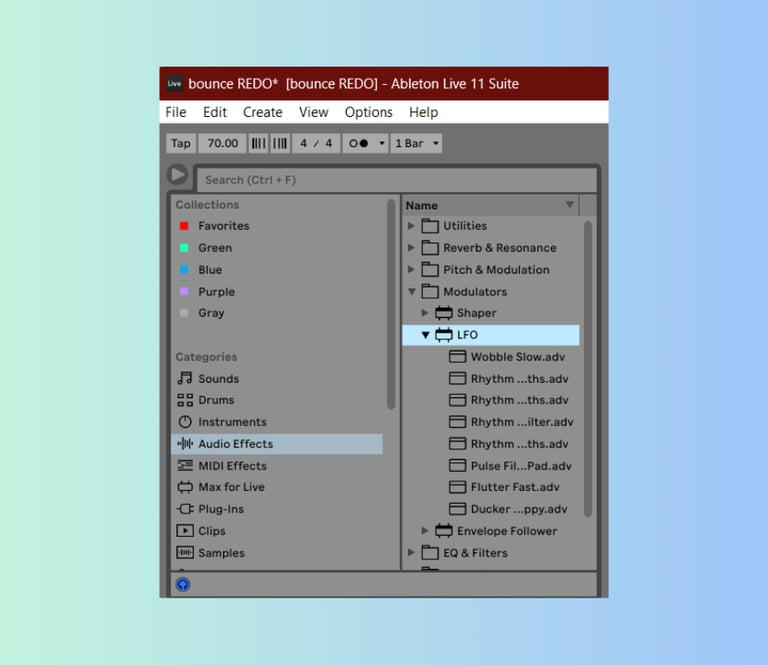Click the MIDI Effects icon
The height and width of the screenshot is (665, 768).
coord(185,465)
